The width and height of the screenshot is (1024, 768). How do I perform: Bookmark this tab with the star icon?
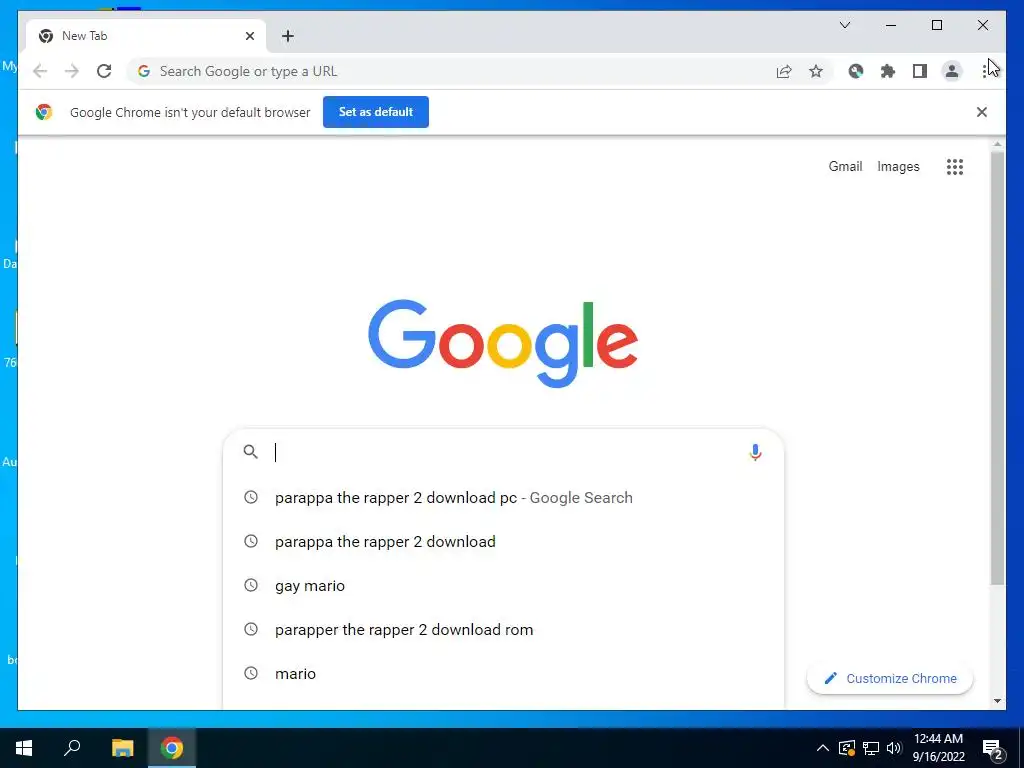816,71
